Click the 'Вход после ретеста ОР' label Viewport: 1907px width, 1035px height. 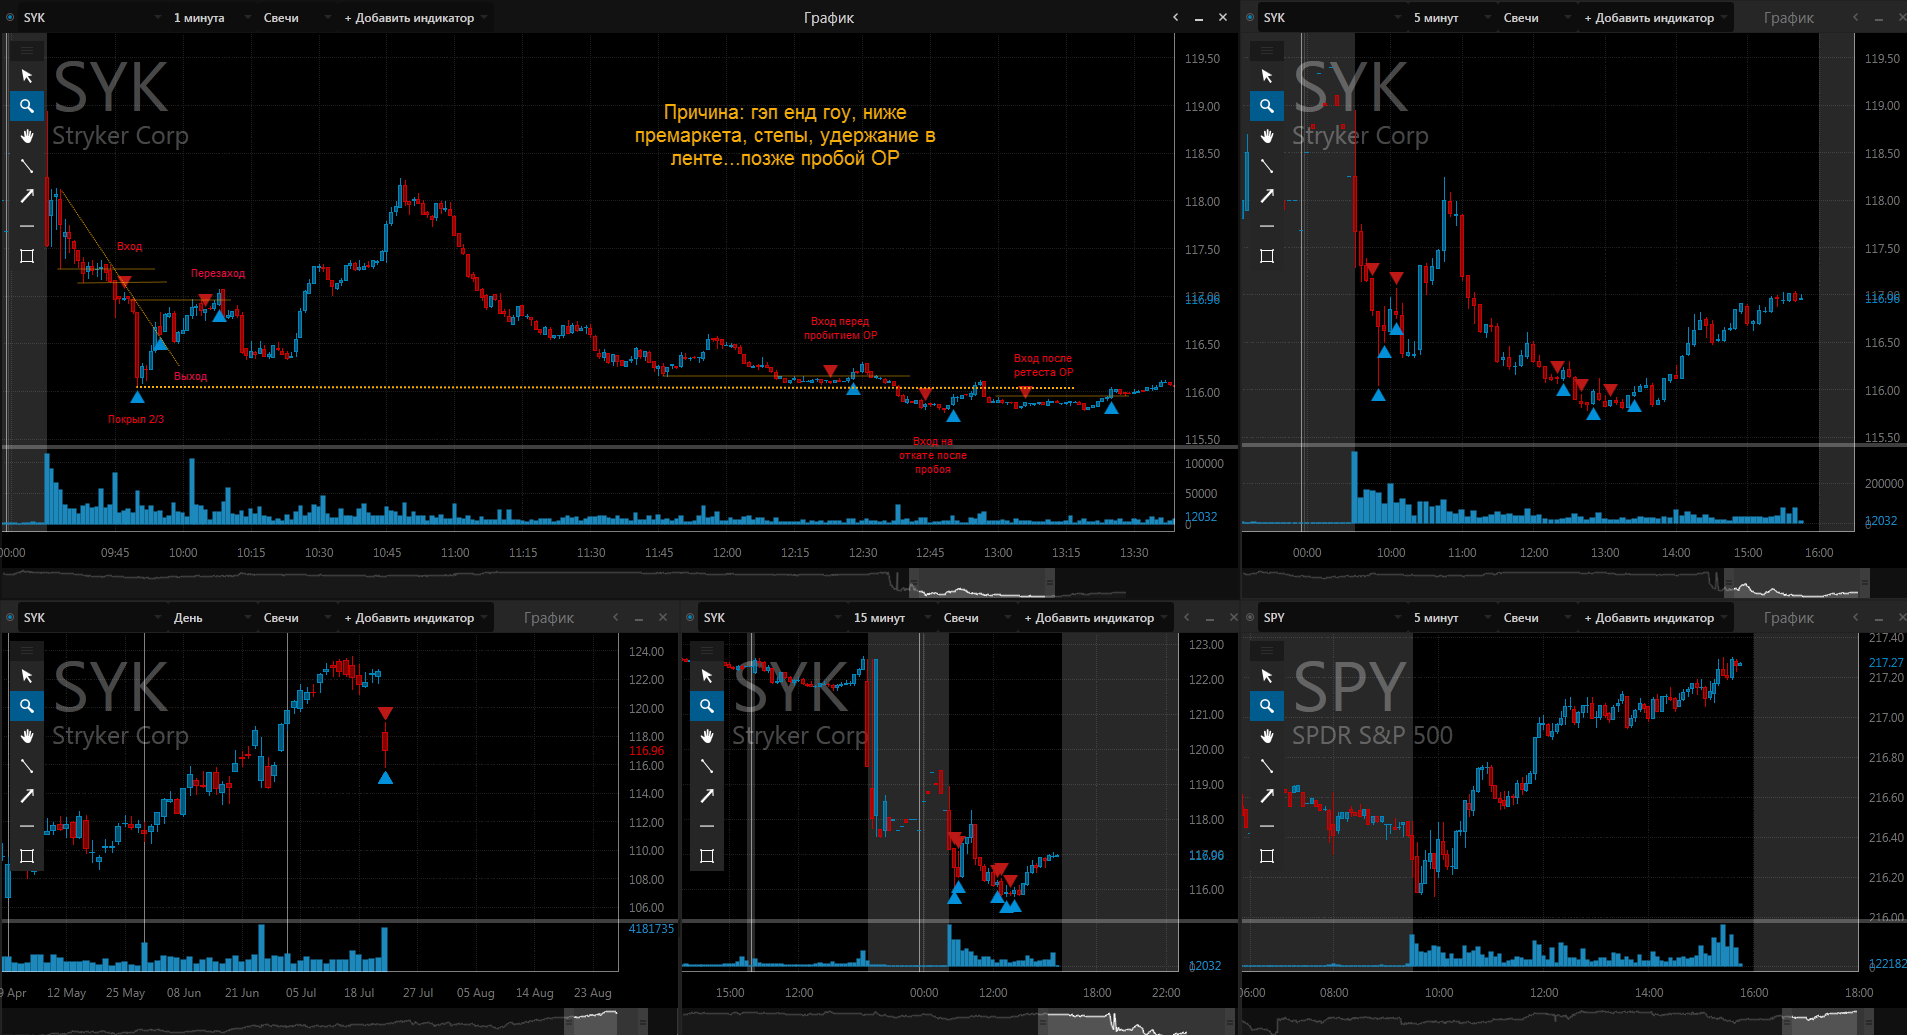1043,365
